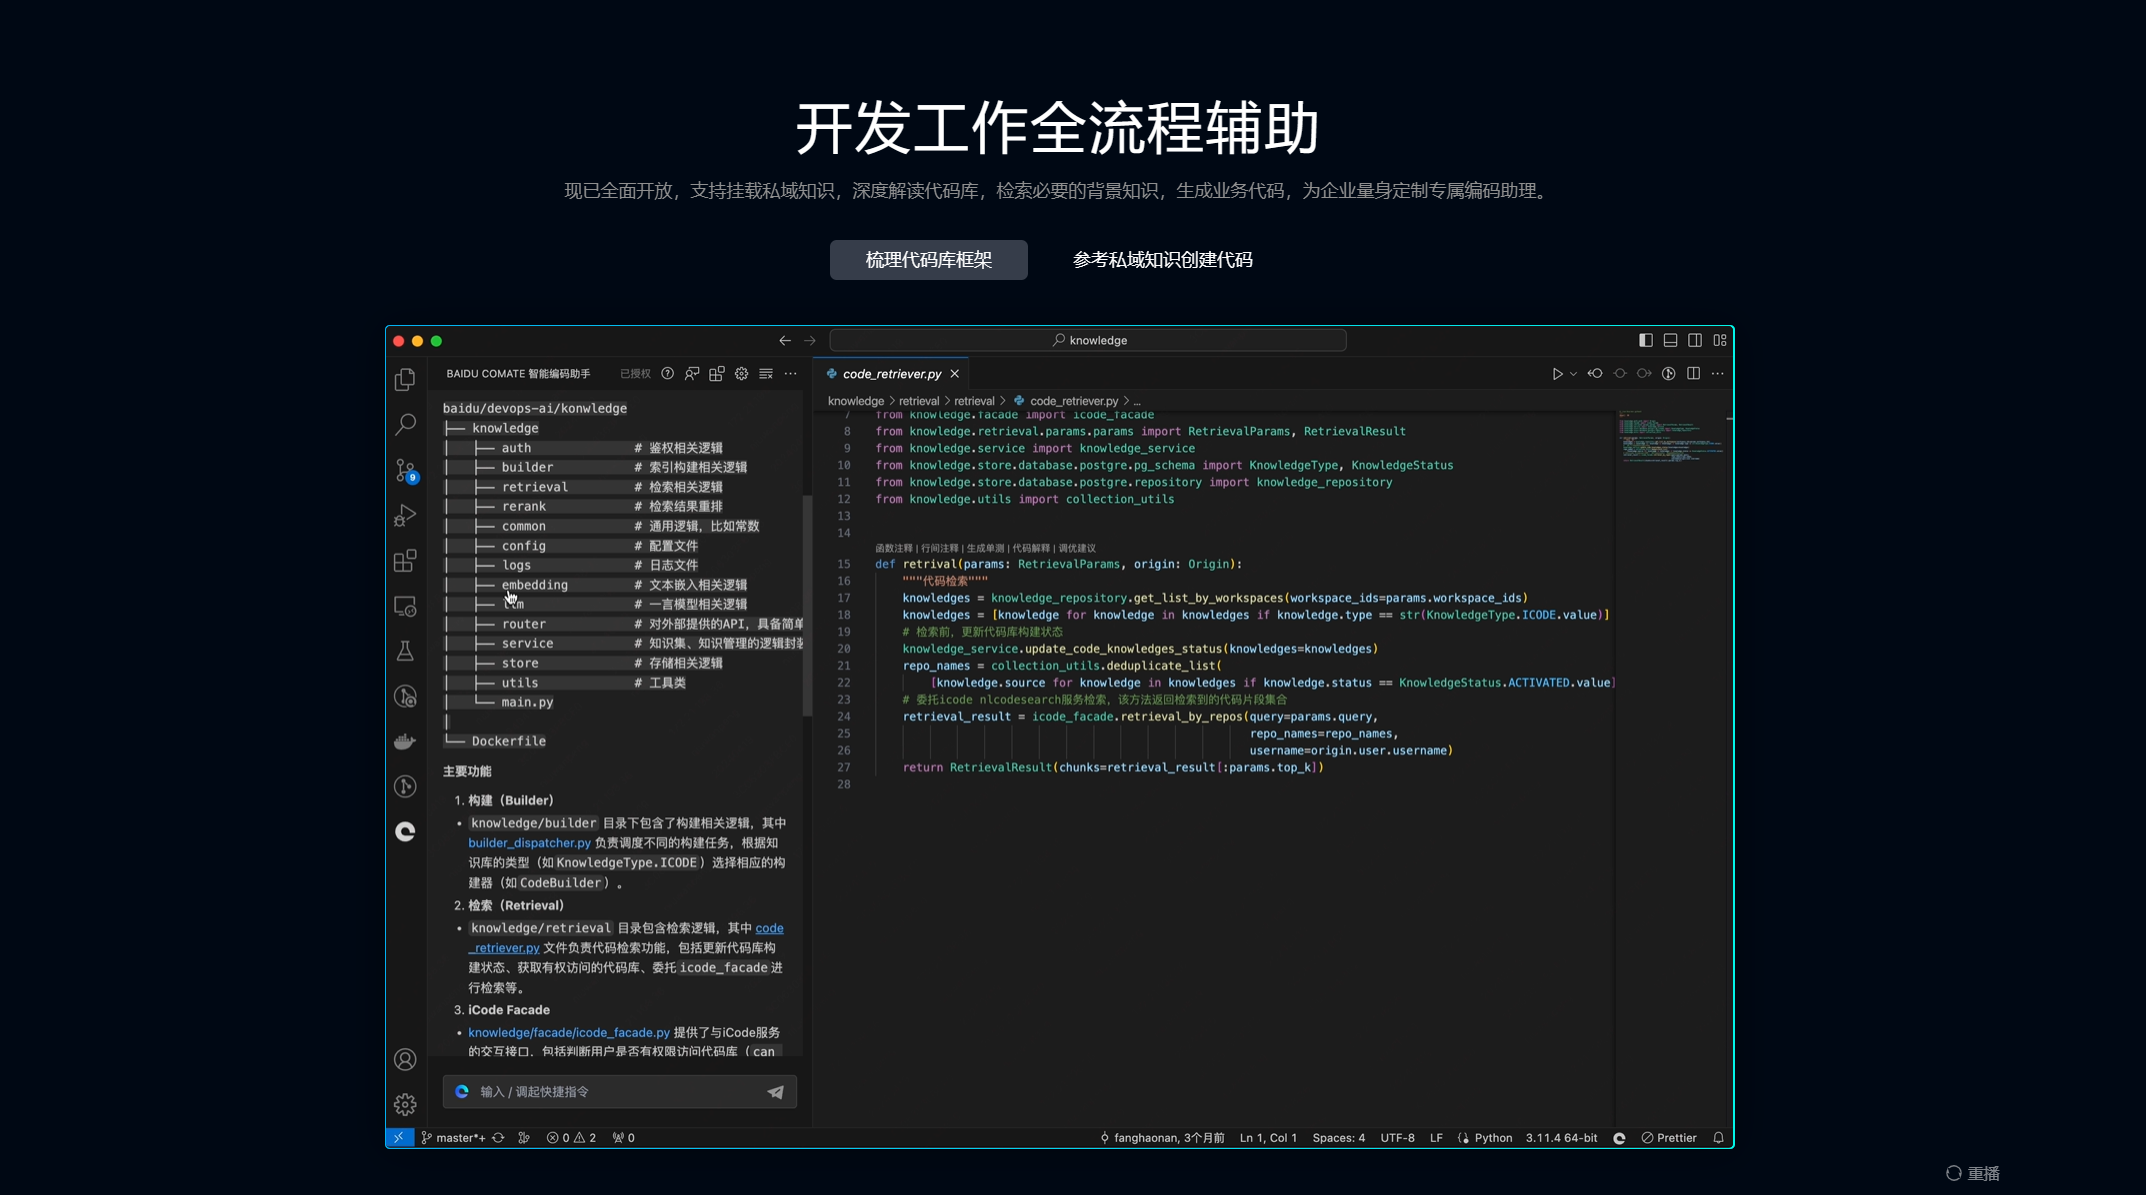Switch to the code_retriever.py editor tab
2146x1195 pixels.
pyautogui.click(x=892, y=374)
